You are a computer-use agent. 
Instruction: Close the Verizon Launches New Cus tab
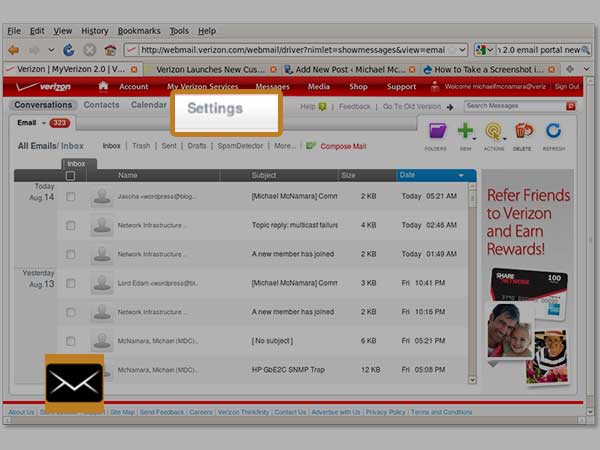click(273, 69)
